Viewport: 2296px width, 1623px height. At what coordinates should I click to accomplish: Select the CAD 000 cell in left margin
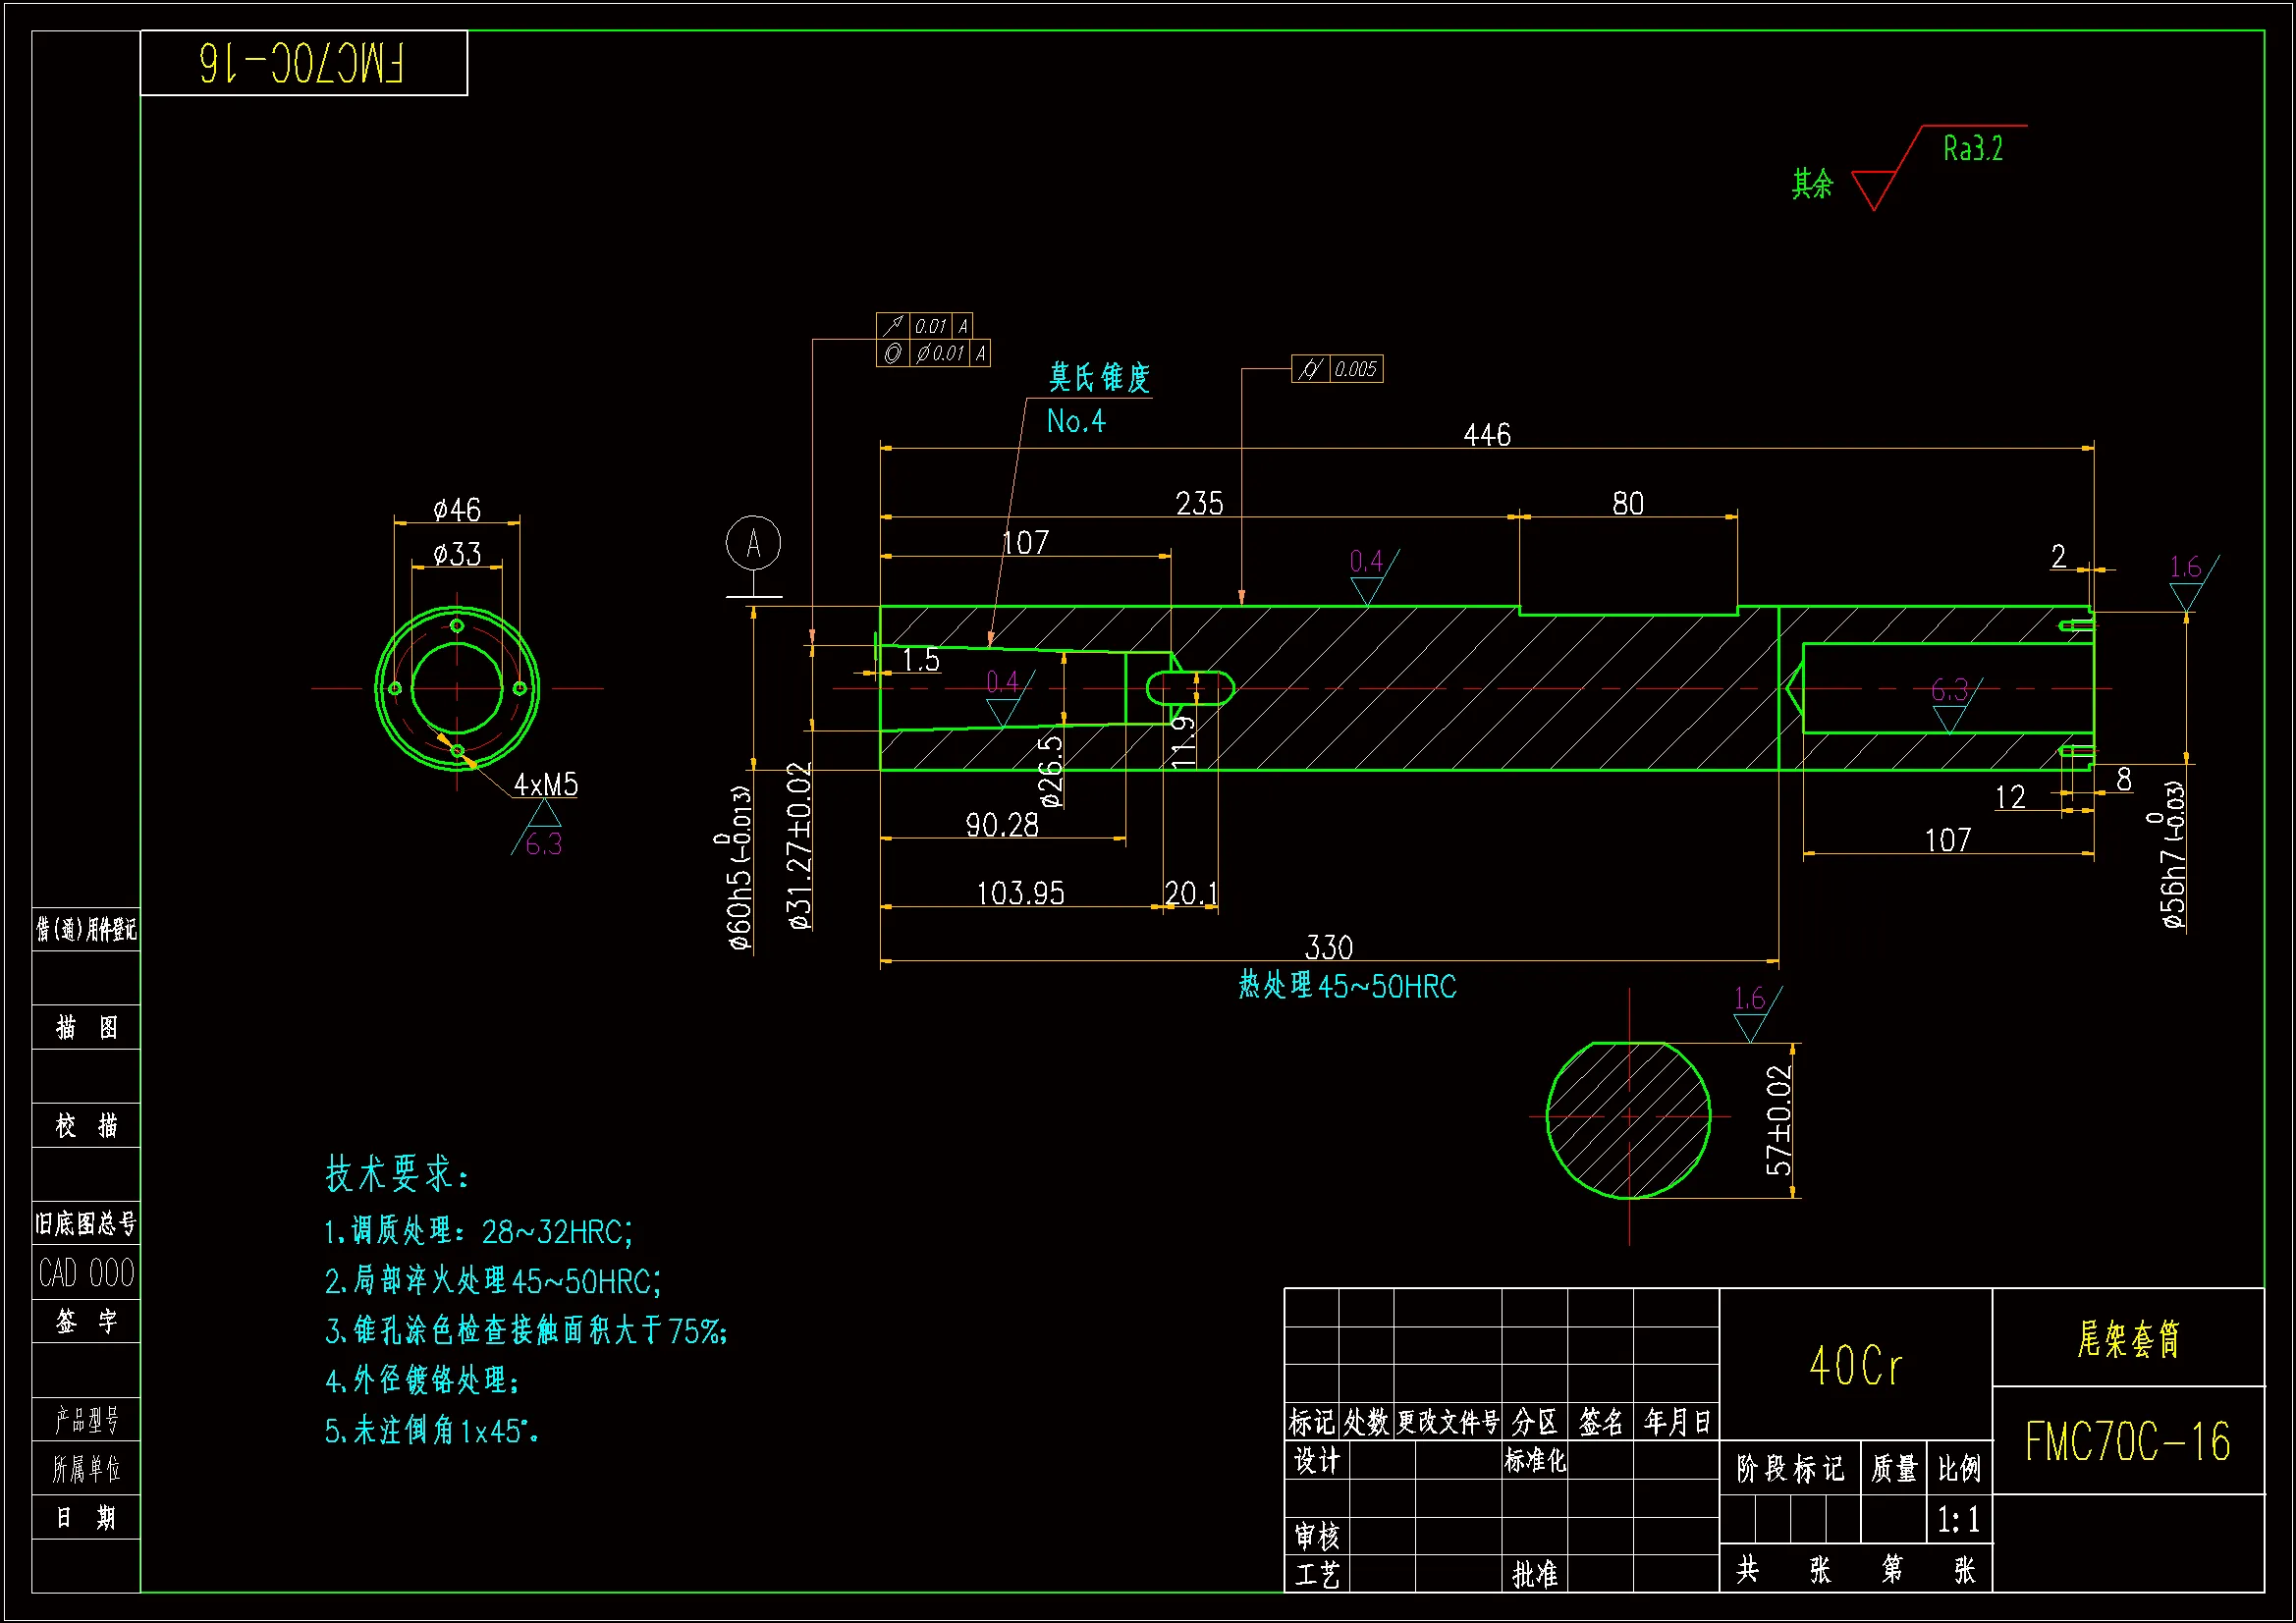(x=86, y=1273)
